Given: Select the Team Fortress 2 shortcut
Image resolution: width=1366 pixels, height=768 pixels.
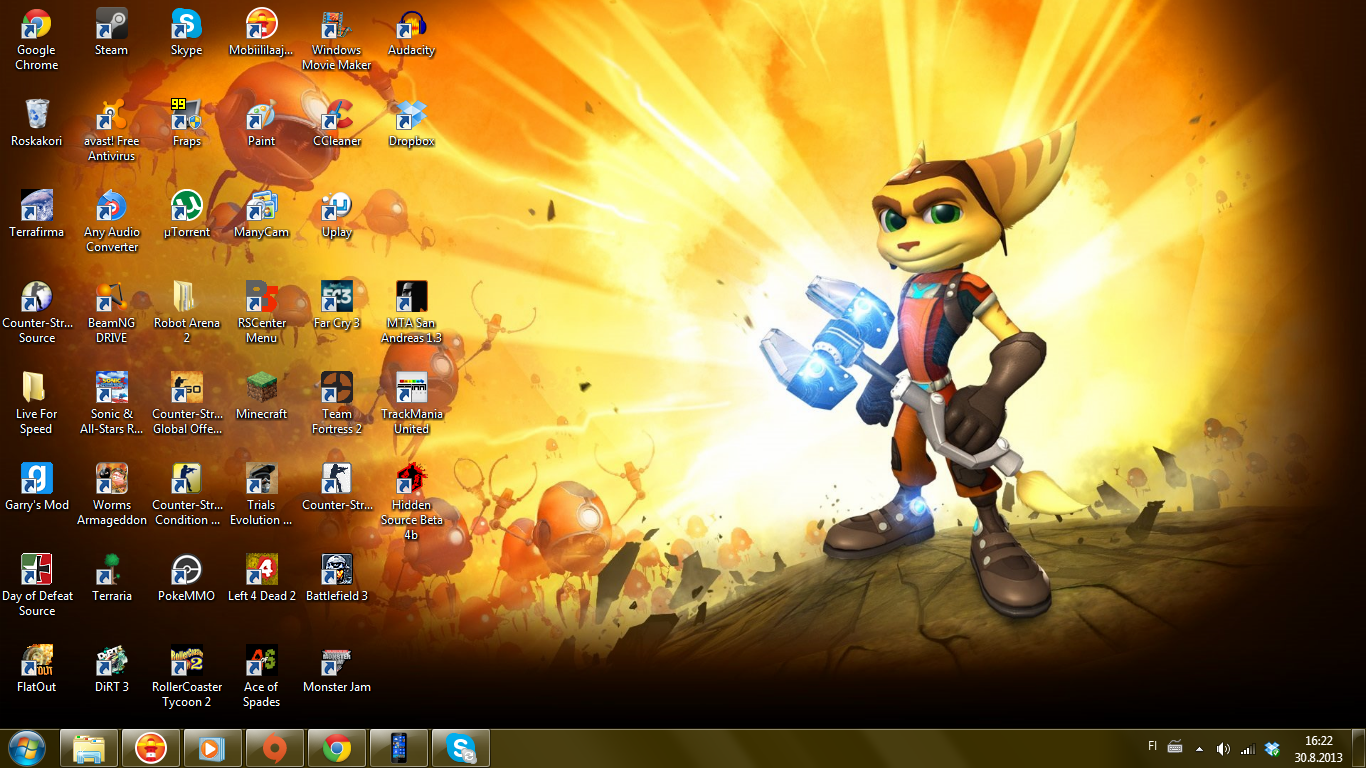Looking at the screenshot, I should click(337, 404).
